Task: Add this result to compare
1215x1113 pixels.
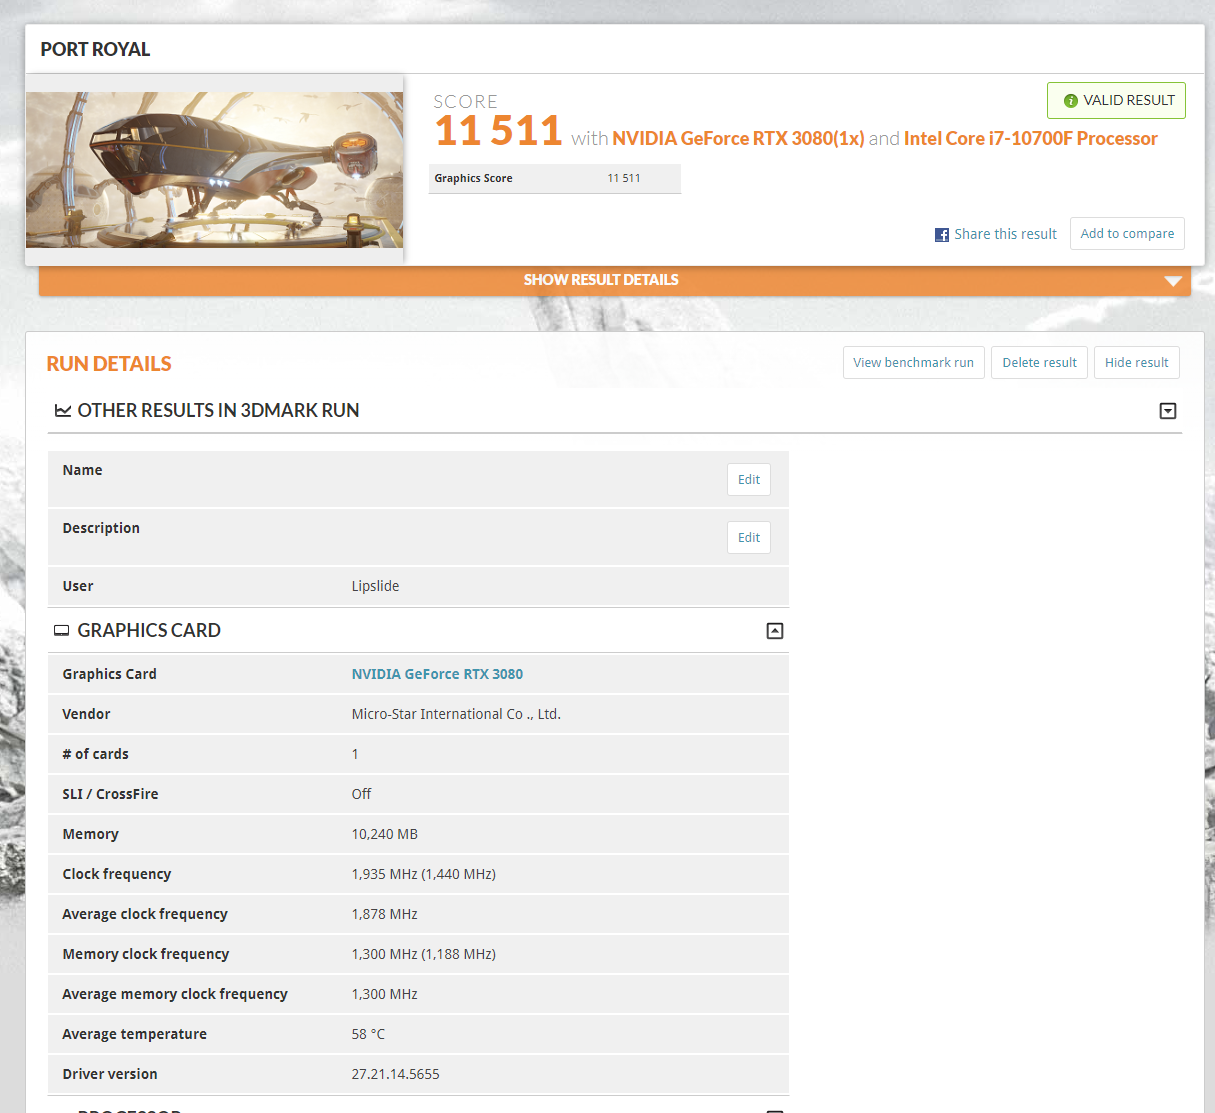Action: [x=1128, y=233]
